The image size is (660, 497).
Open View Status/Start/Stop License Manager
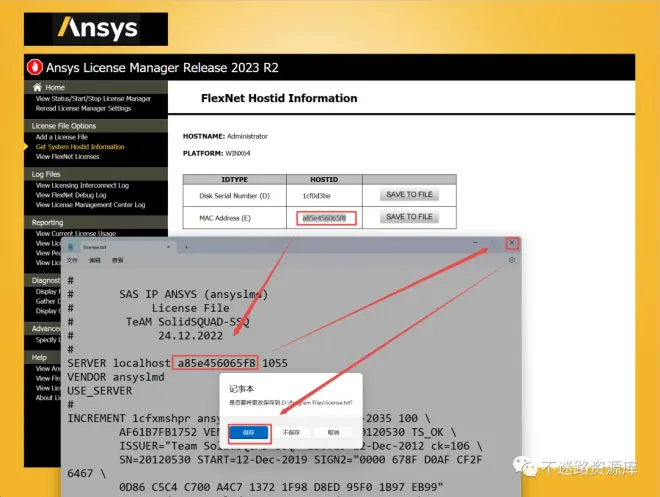(x=93, y=99)
